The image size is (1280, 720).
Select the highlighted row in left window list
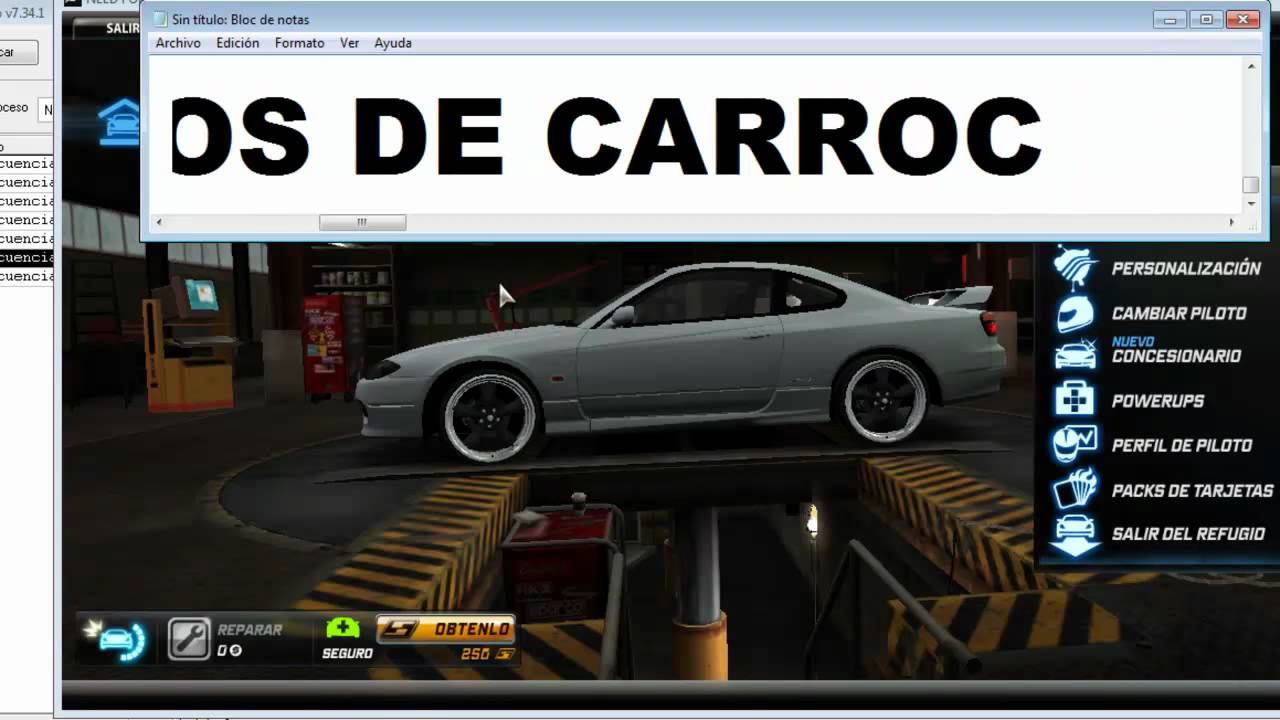[x=27, y=257]
